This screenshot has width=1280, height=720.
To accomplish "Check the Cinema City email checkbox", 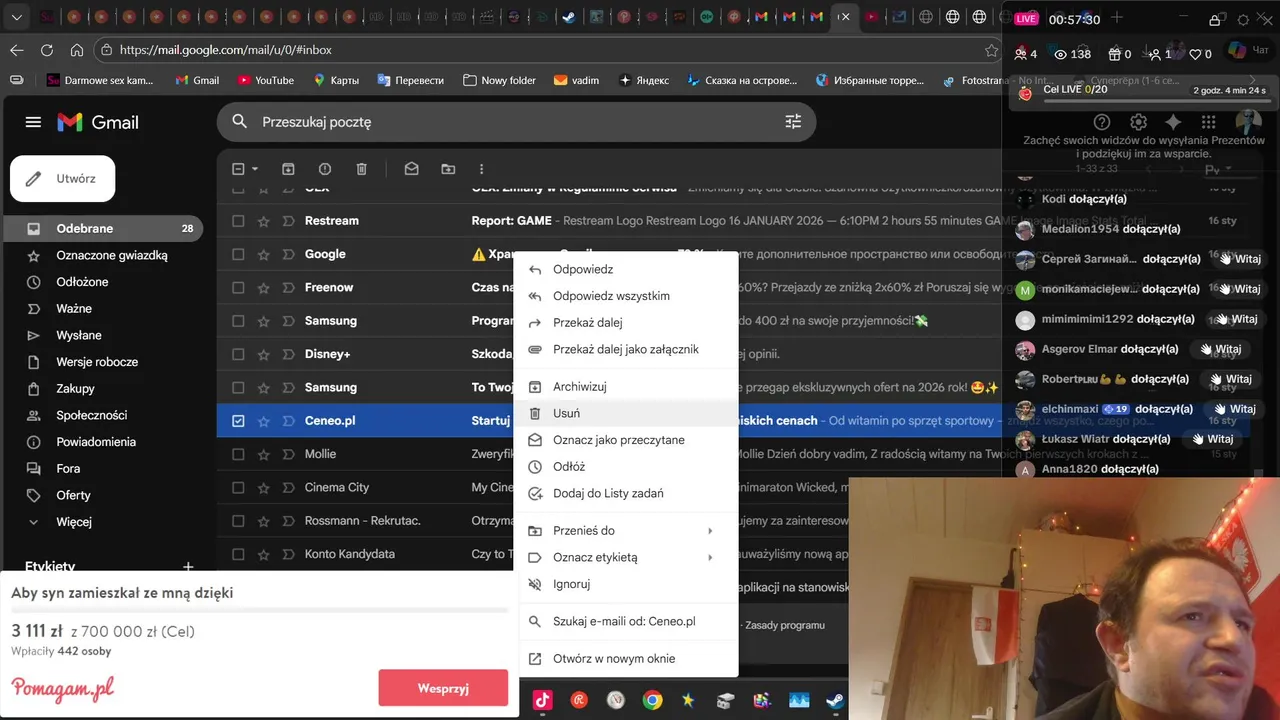I will point(238,488).
